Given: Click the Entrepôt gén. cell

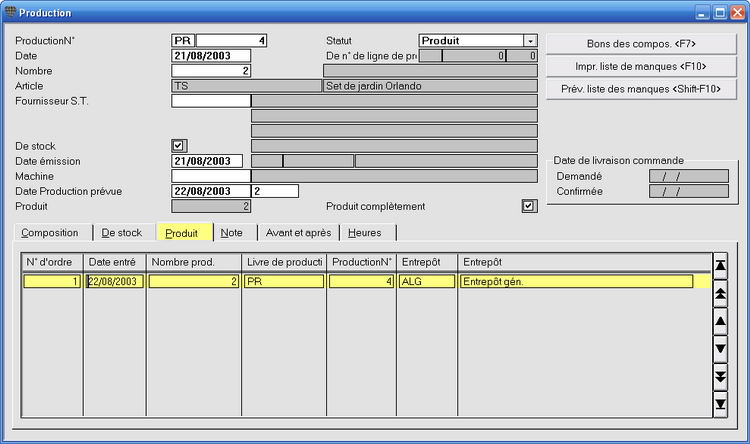Looking at the screenshot, I should pos(576,281).
